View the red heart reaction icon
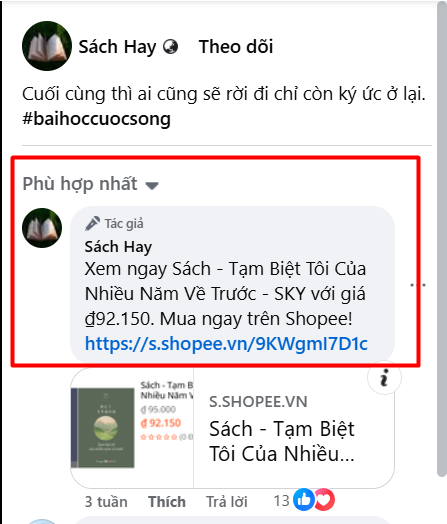This screenshot has width=447, height=524. click(x=324, y=500)
